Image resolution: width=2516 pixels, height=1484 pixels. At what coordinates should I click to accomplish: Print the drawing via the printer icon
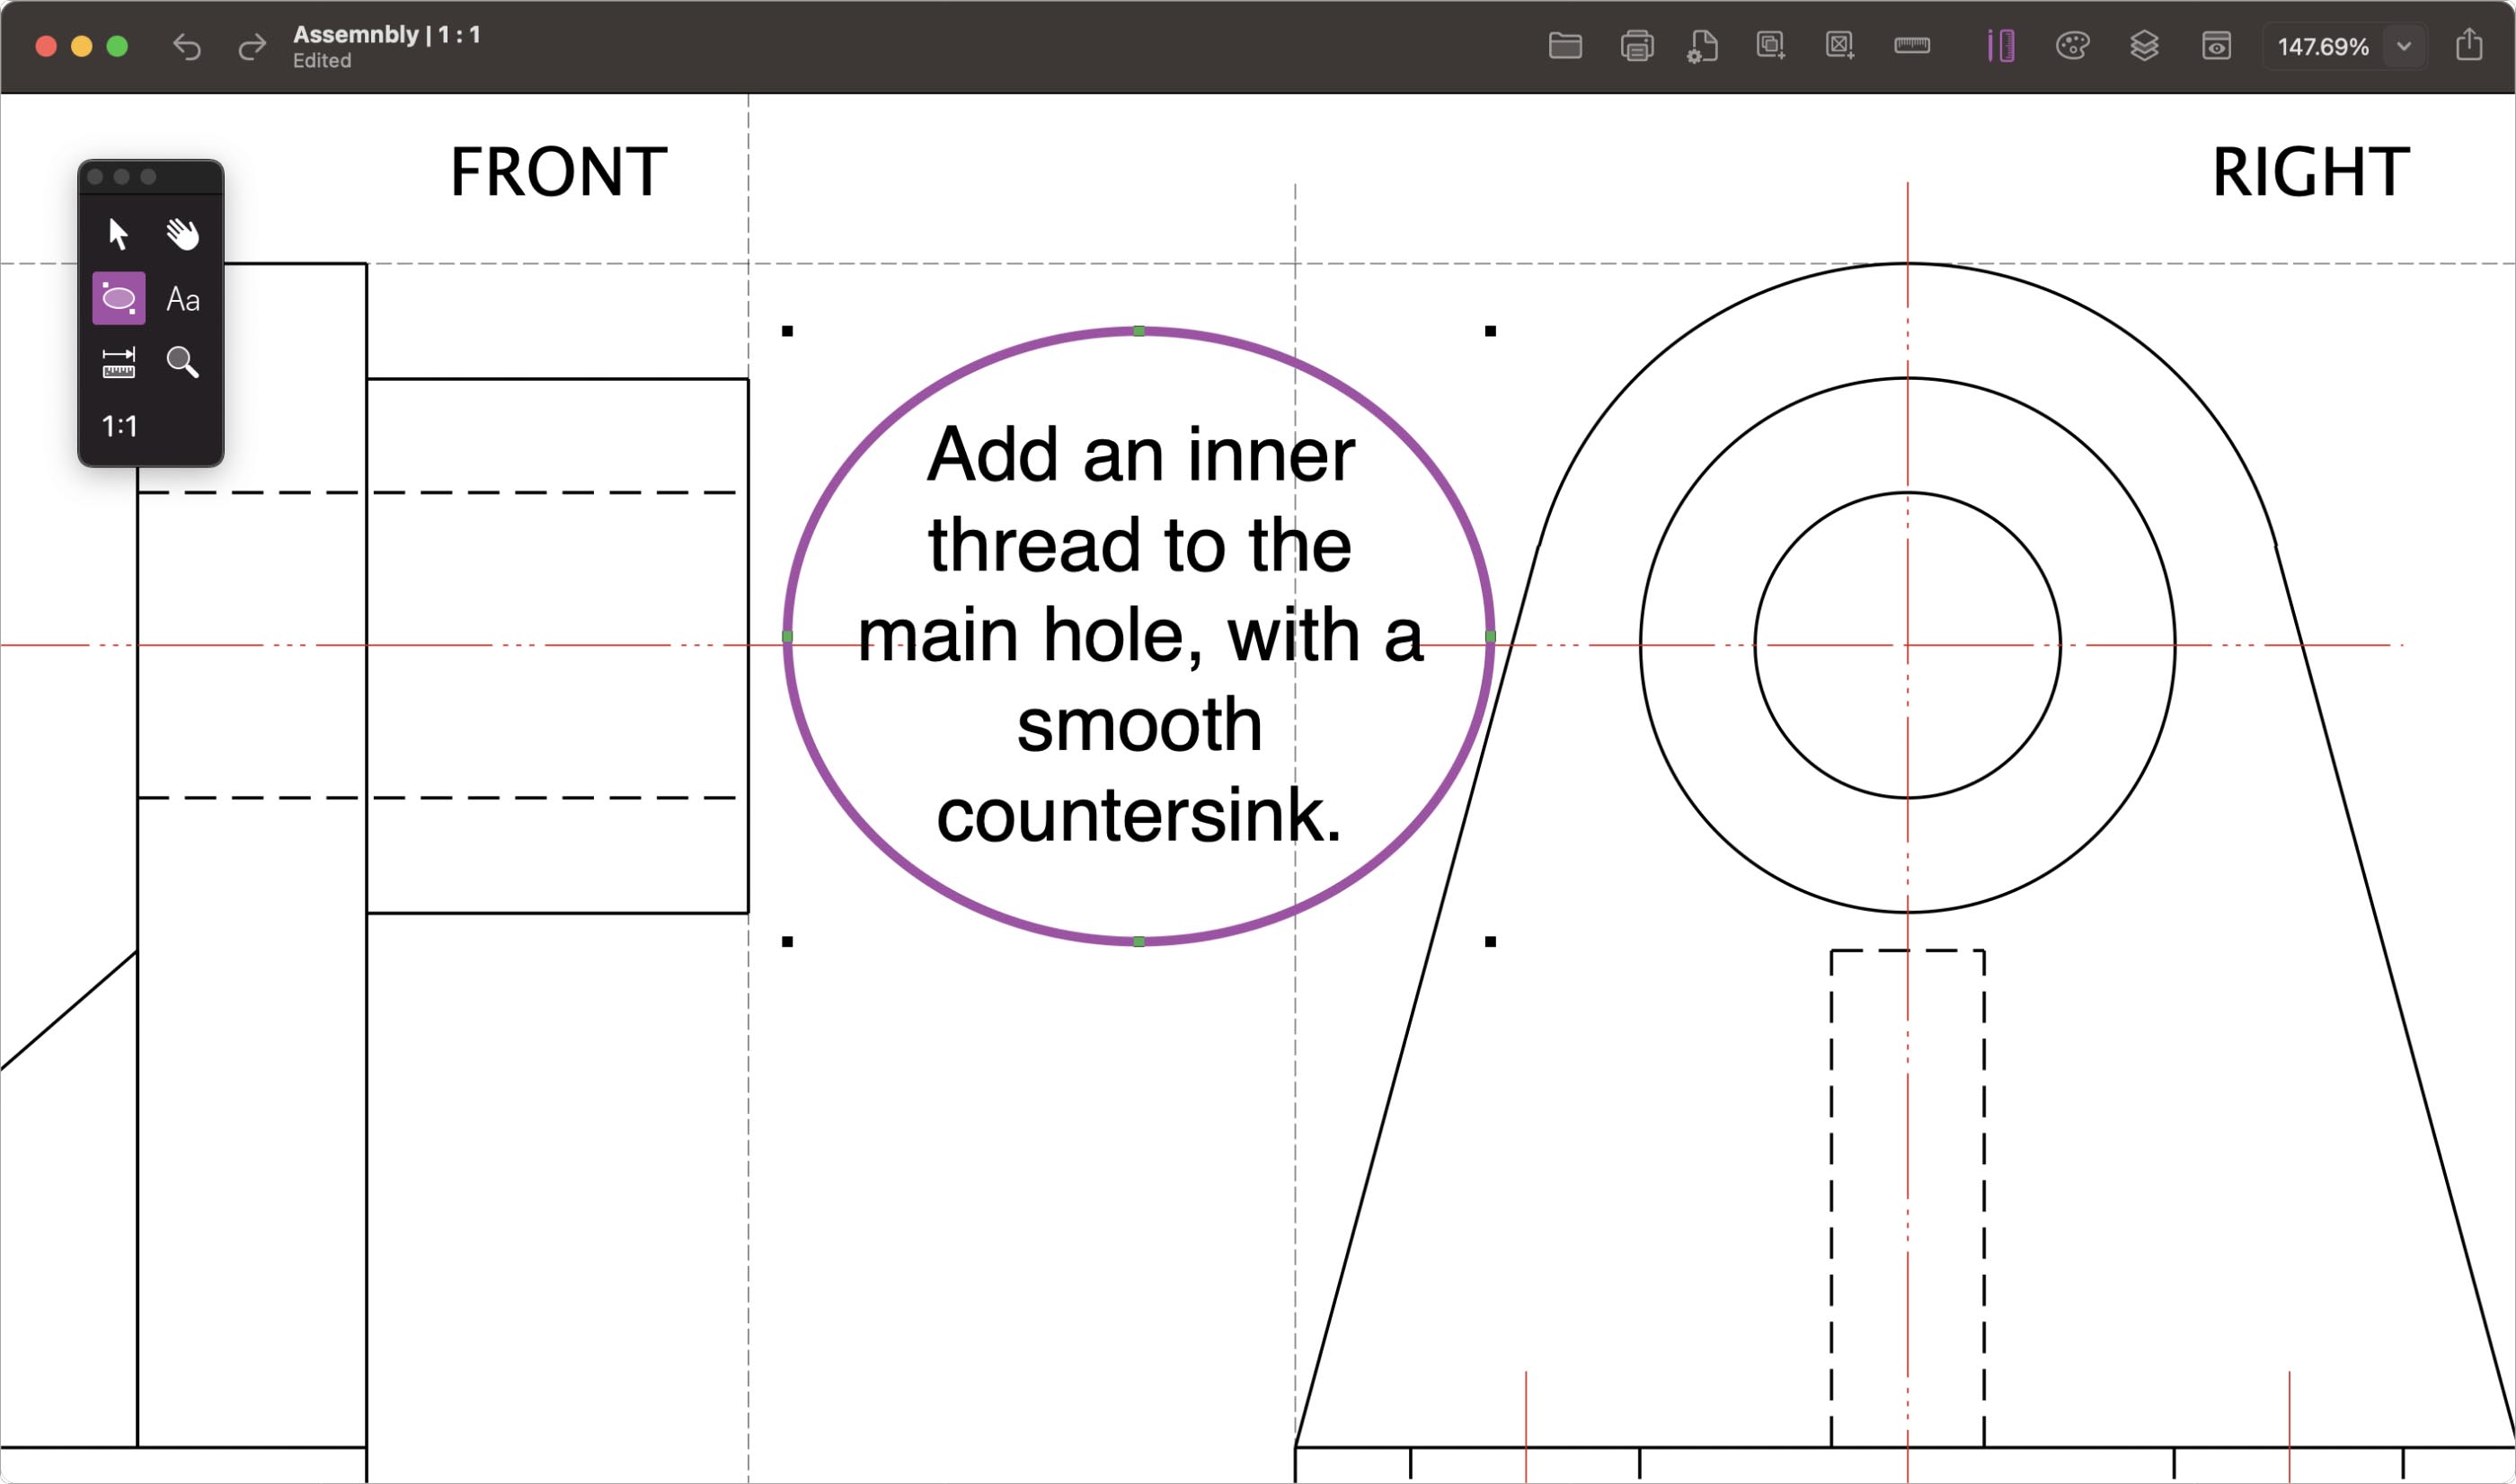point(1636,46)
